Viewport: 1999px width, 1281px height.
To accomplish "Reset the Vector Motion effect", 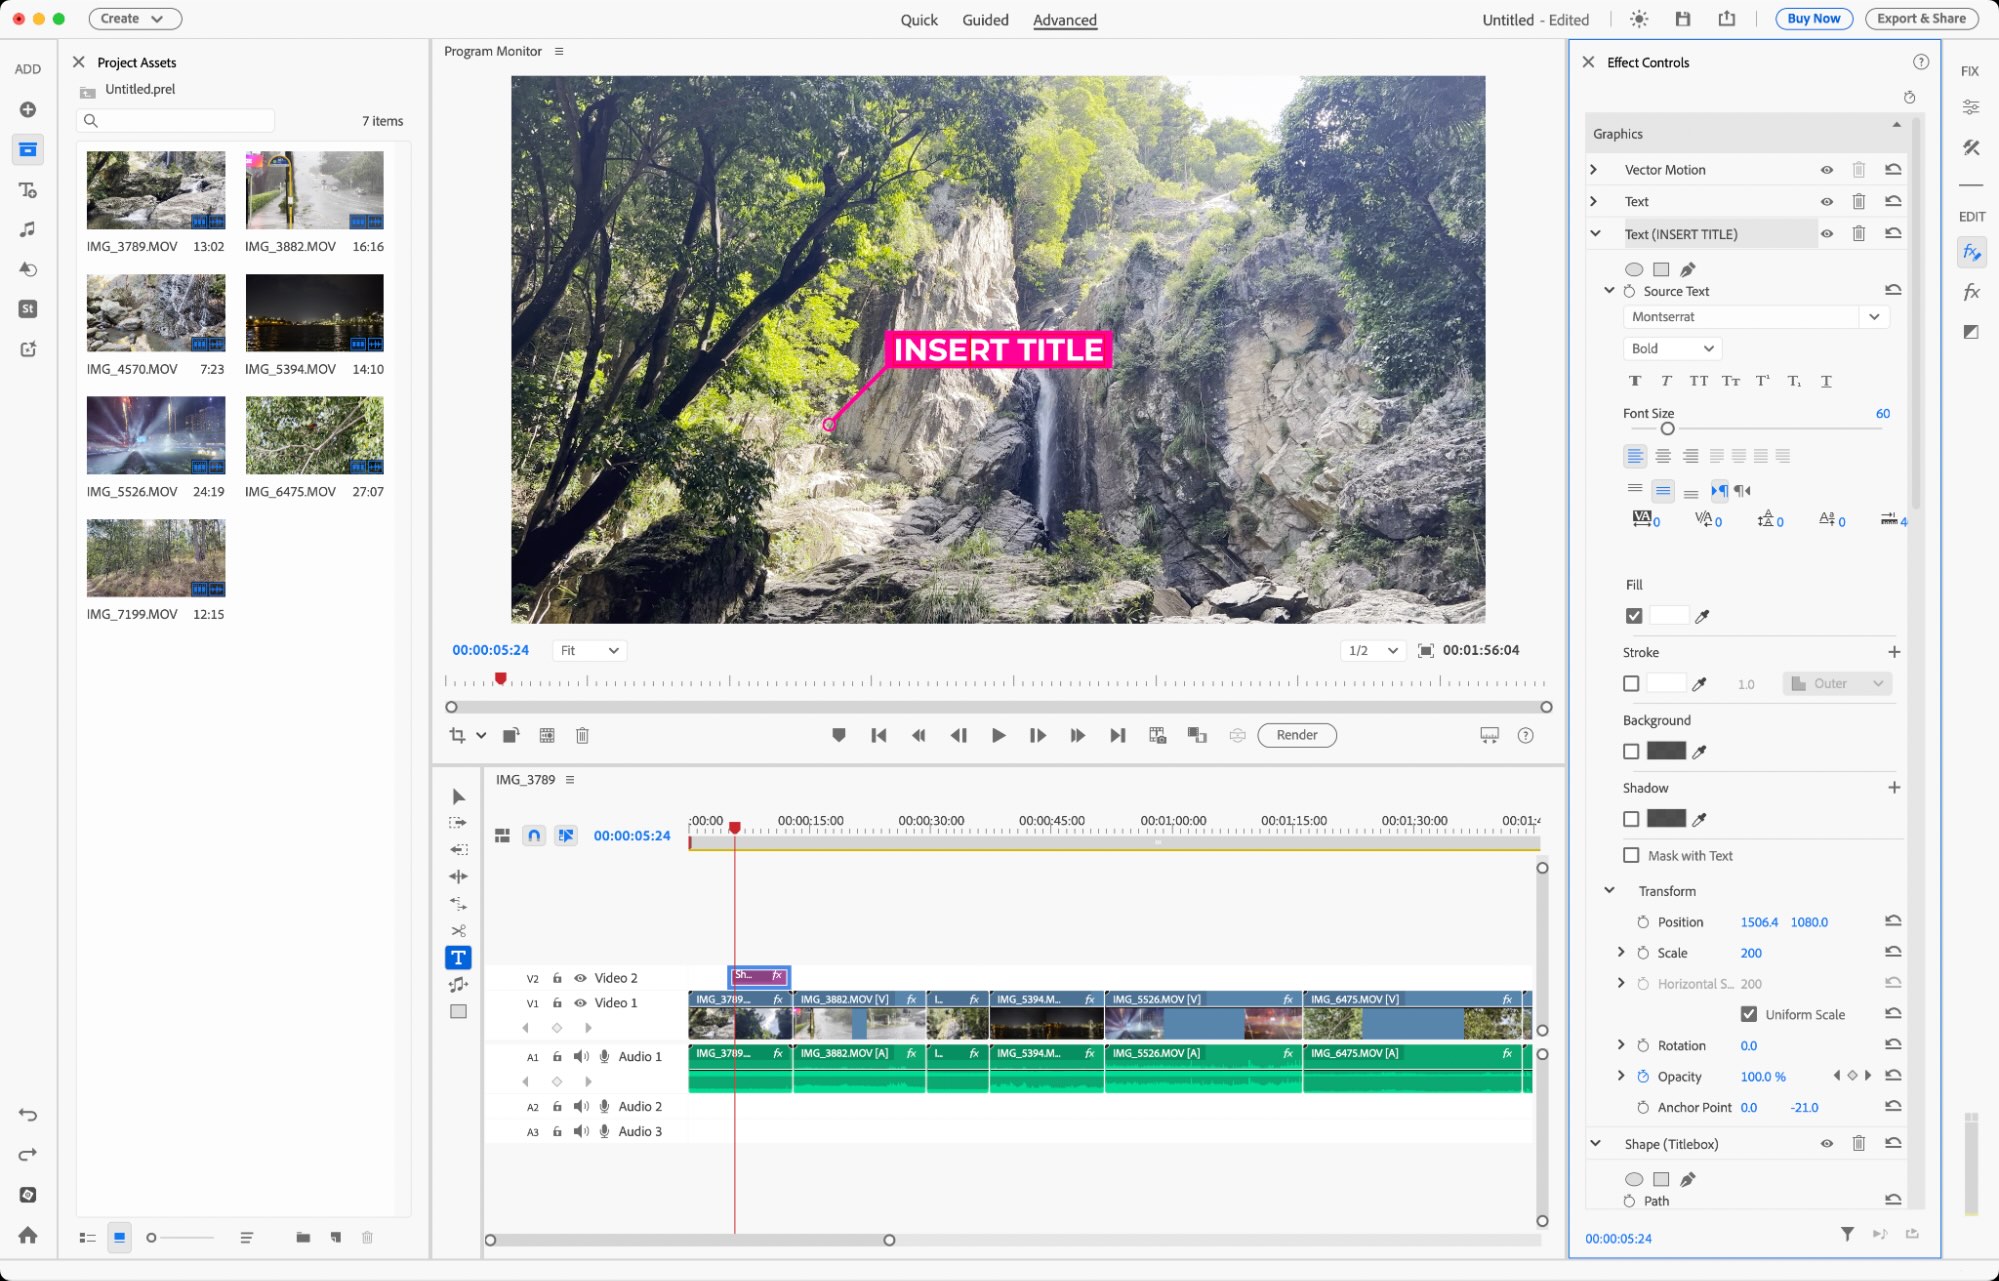I will click(1893, 169).
